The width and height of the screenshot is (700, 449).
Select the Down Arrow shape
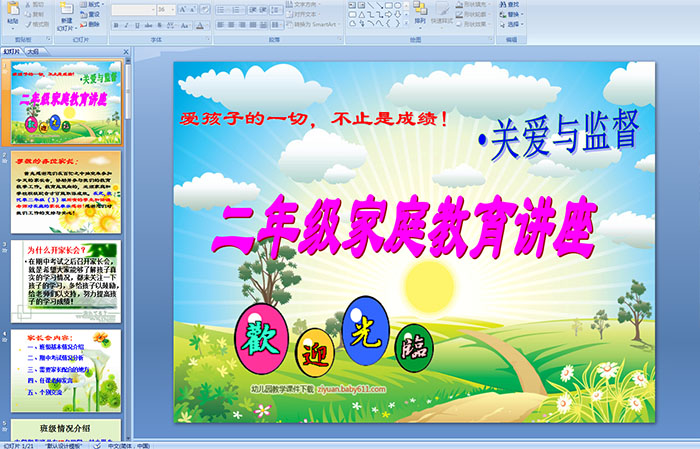398,14
